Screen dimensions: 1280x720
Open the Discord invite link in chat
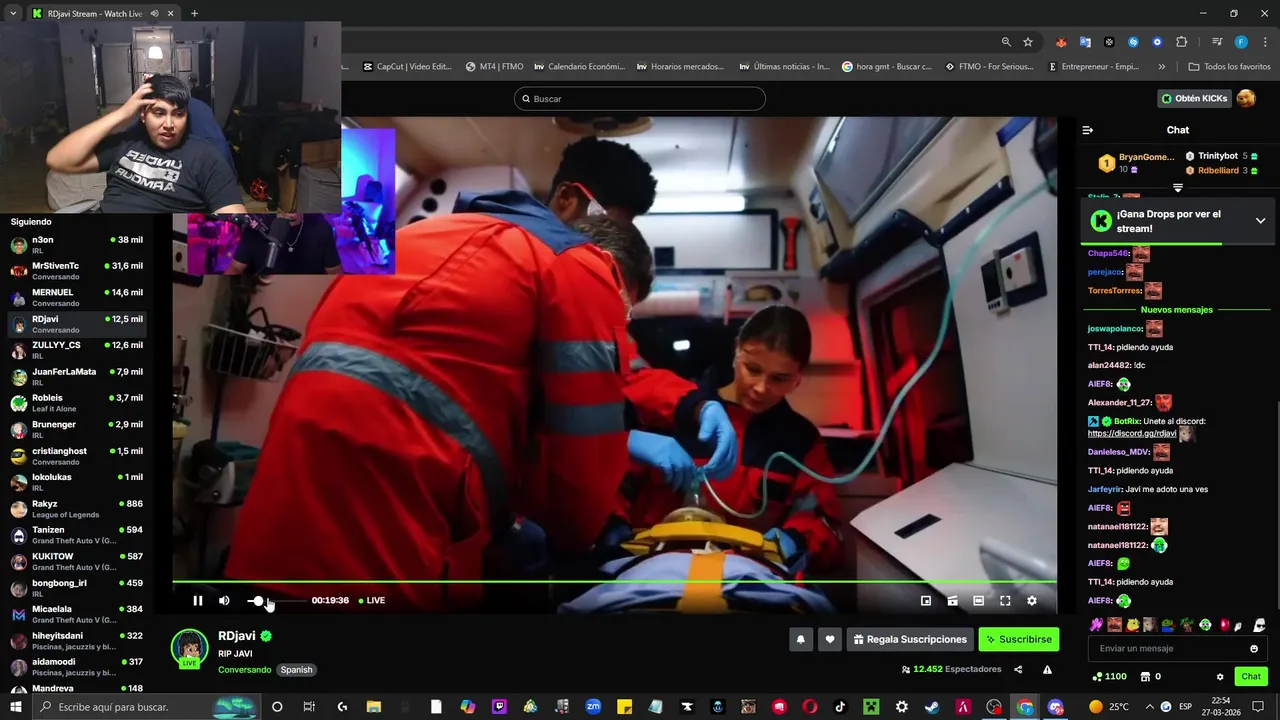coord(1131,433)
